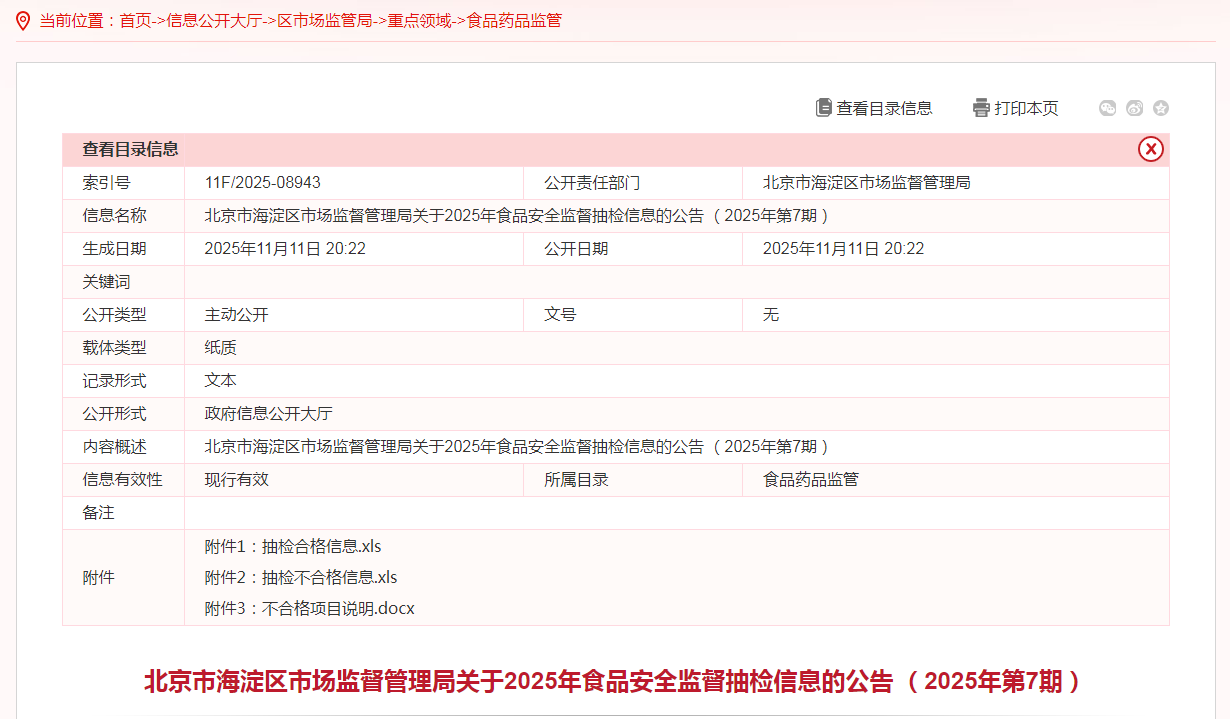This screenshot has height=719, width=1230.
Task: Share the page via the QZone star icon
Action: pyautogui.click(x=1161, y=108)
